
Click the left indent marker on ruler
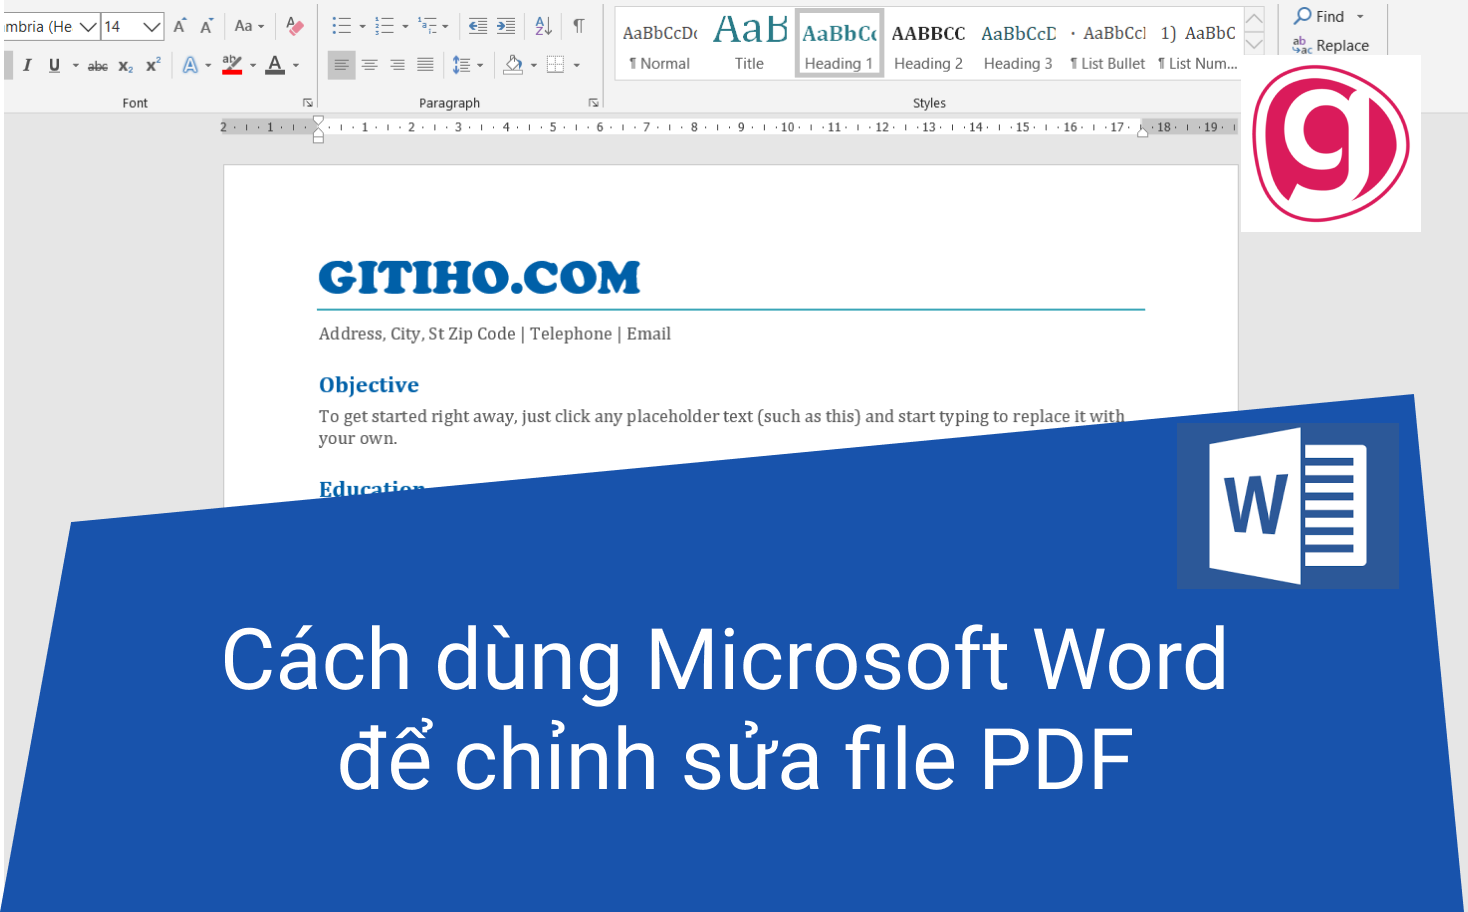pyautogui.click(x=318, y=128)
